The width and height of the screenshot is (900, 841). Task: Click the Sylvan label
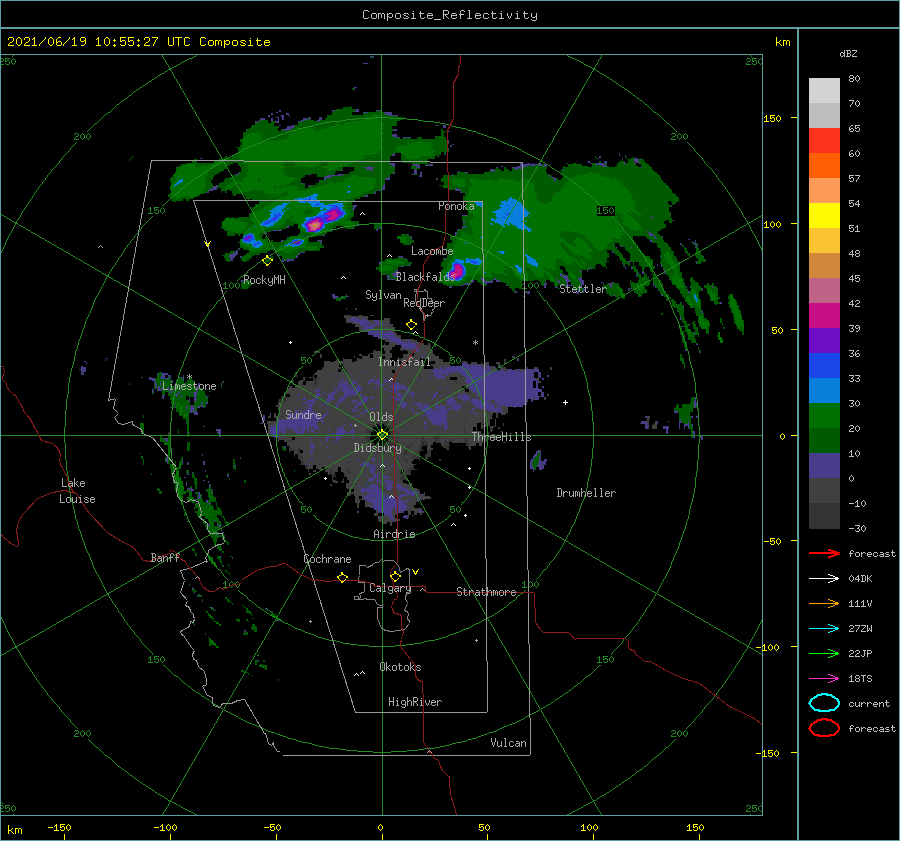click(x=383, y=295)
